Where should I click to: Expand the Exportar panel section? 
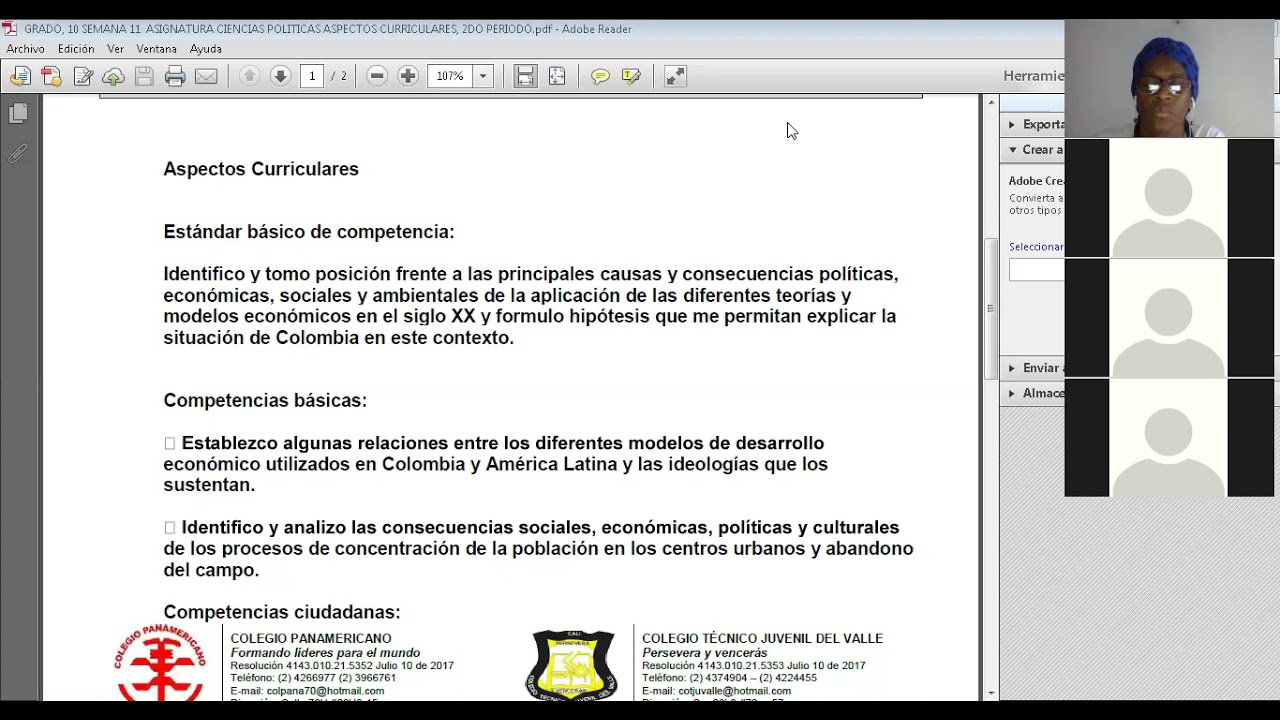click(1032, 125)
